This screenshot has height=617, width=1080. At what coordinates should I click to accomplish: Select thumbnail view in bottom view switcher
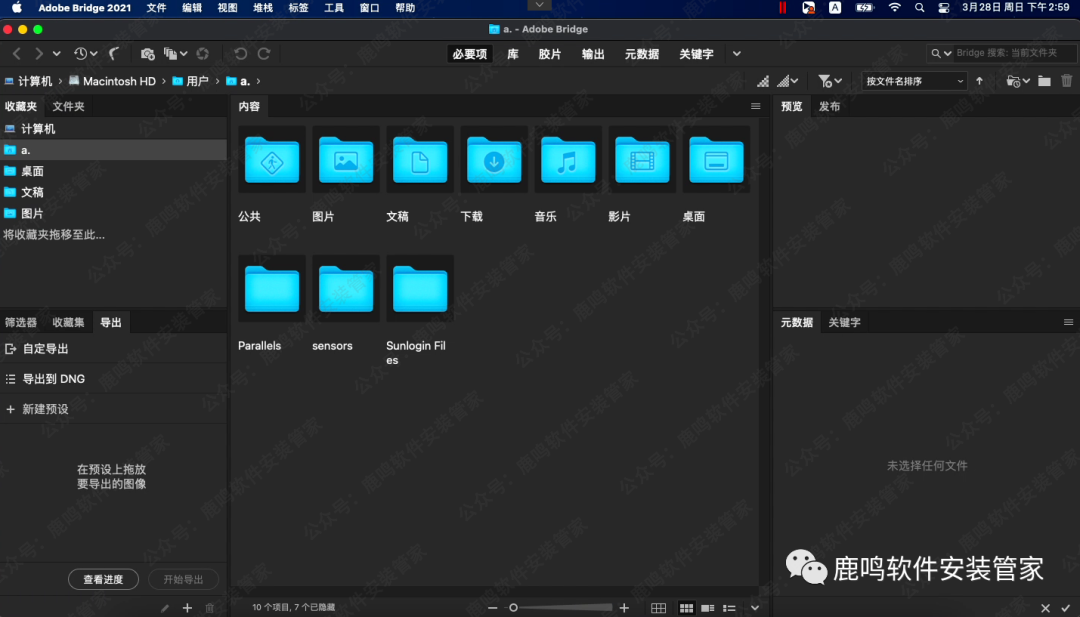686,607
